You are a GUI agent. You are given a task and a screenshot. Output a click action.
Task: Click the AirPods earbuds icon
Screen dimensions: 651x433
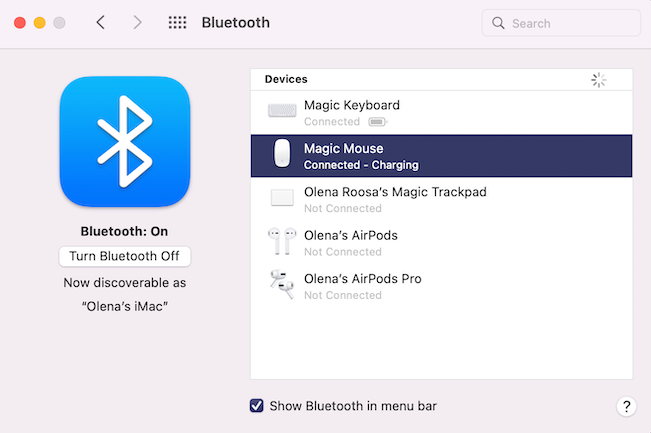point(282,242)
